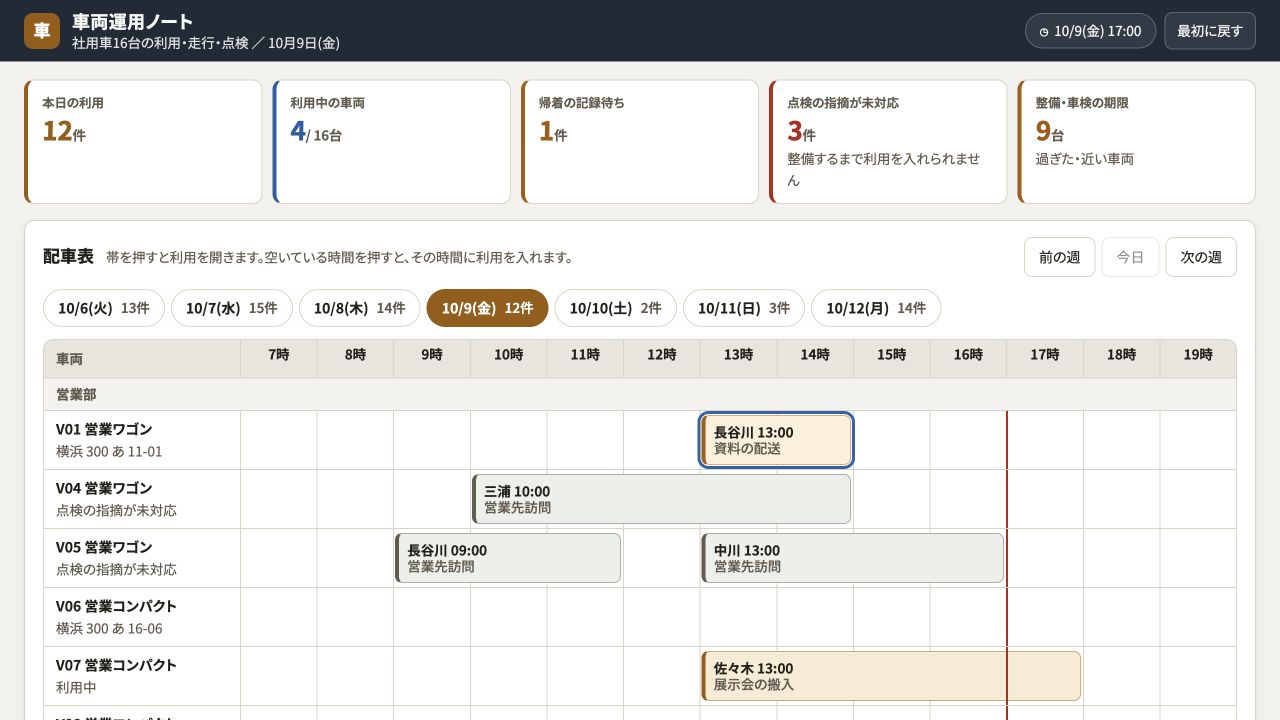Click the 車 app logo icon

[42, 31]
